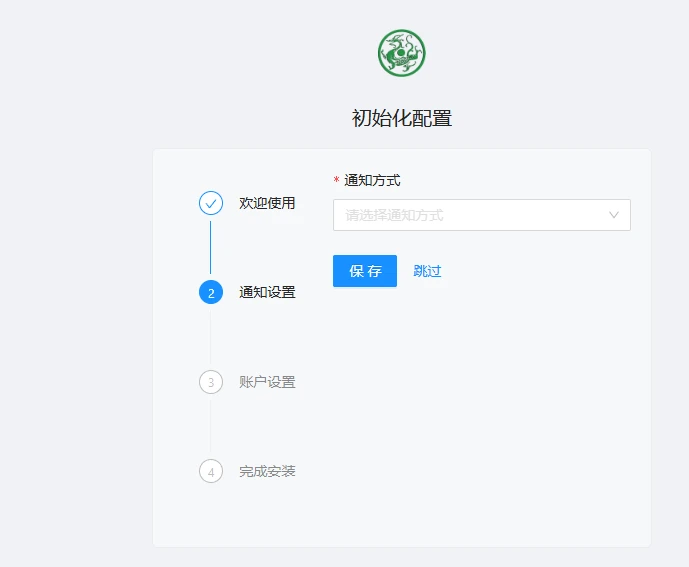The height and width of the screenshot is (567, 689).
Task: Click the 跳过 link
Action: click(x=427, y=271)
